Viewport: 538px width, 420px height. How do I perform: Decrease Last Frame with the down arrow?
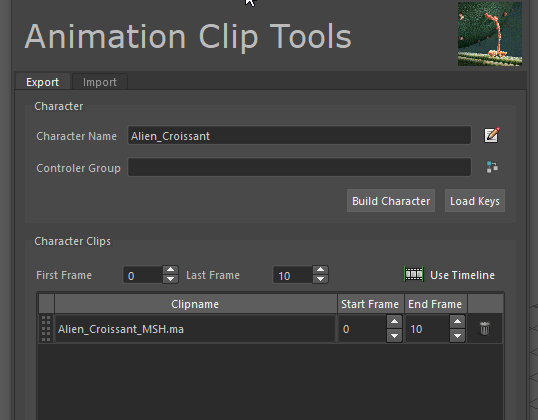click(320, 279)
